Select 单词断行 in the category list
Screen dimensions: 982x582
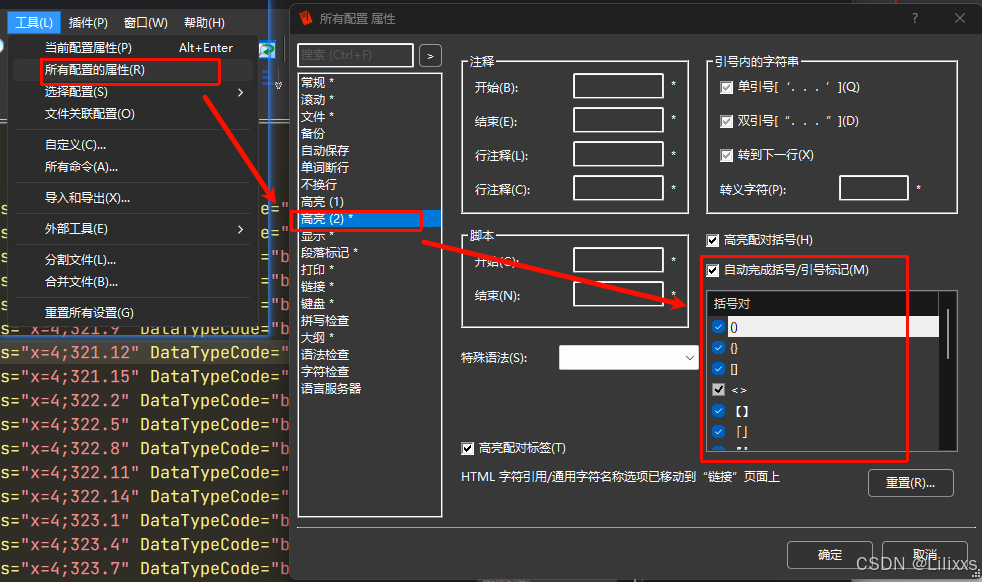pyautogui.click(x=370, y=167)
